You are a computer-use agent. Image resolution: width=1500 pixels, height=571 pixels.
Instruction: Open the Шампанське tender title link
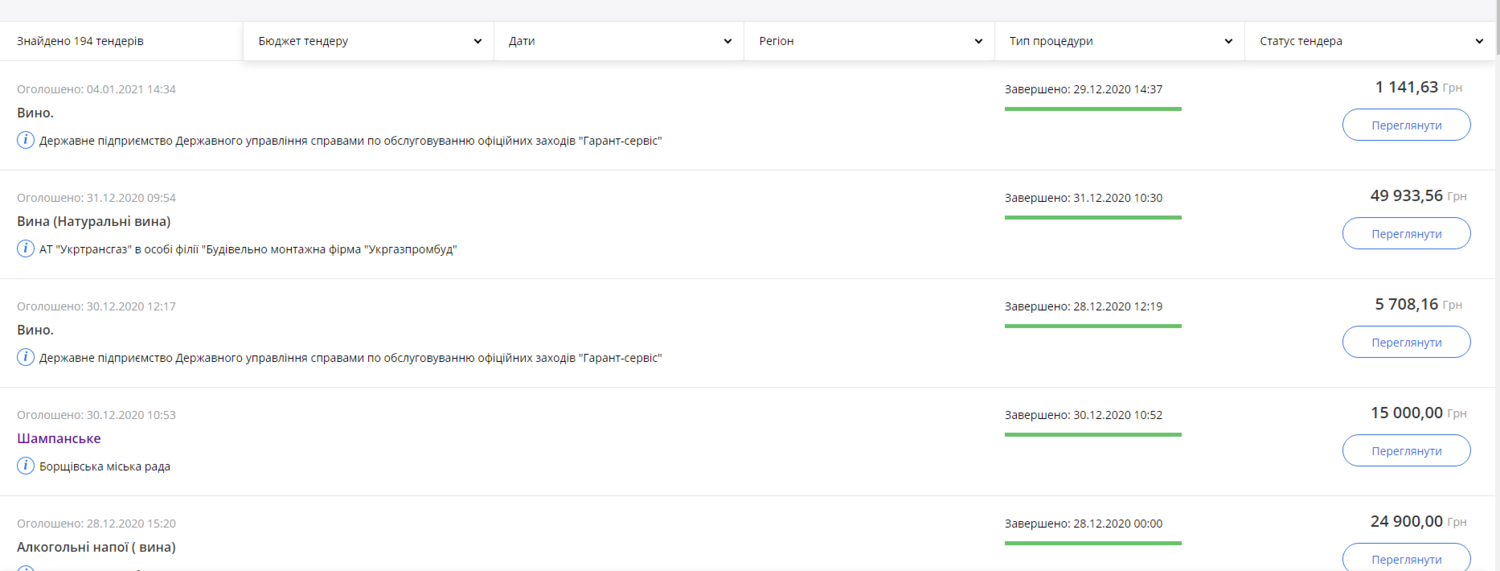pos(59,438)
